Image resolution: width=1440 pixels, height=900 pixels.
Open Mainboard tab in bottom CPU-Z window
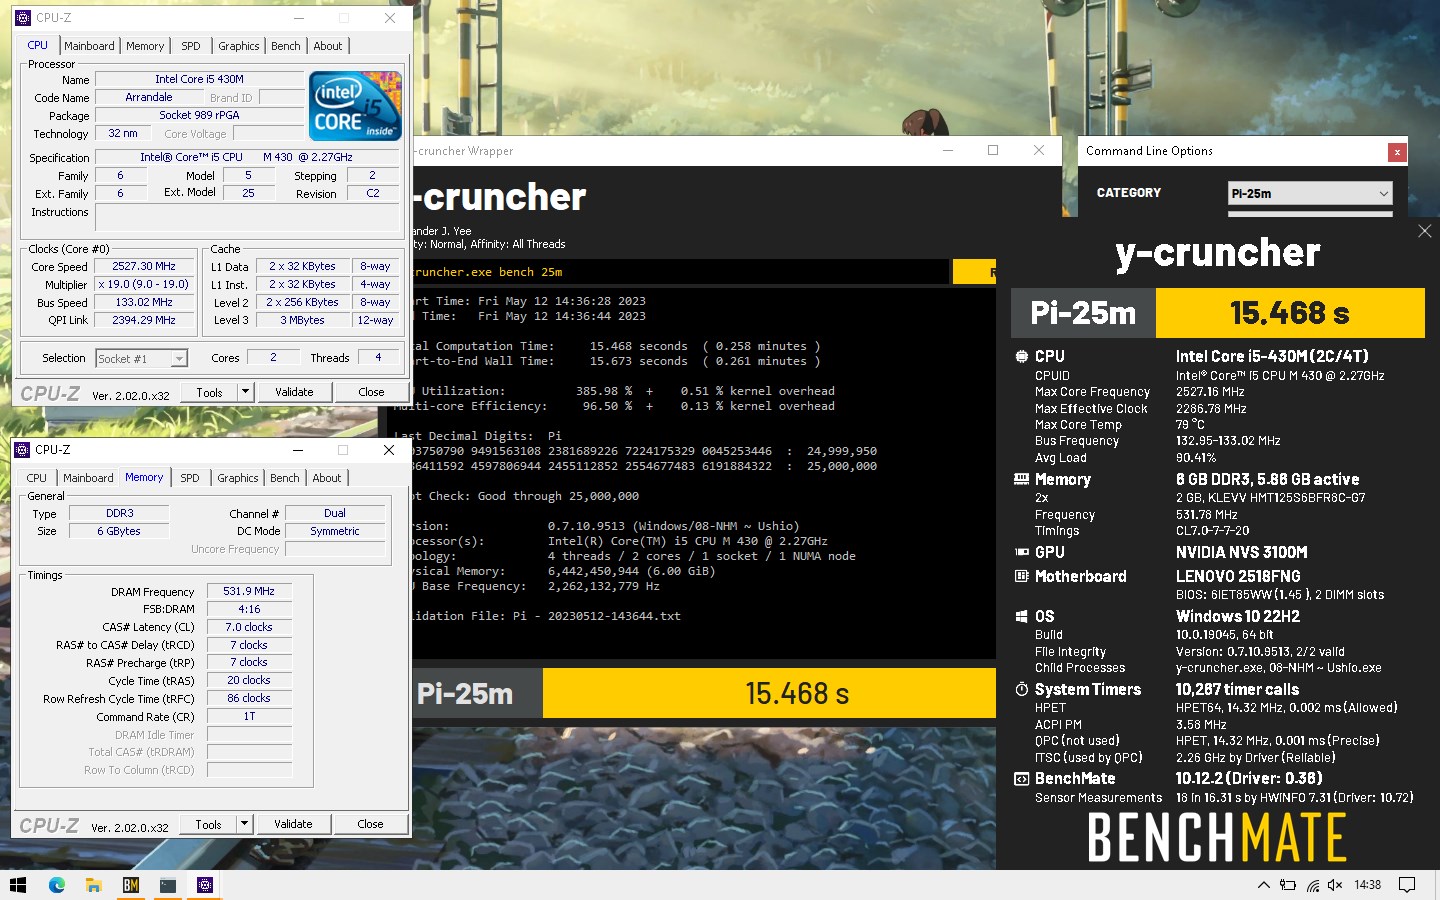pos(88,478)
